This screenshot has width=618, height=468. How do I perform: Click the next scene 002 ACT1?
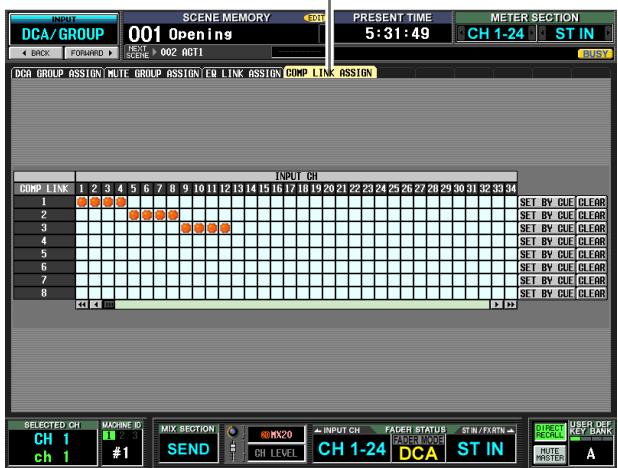coord(182,52)
